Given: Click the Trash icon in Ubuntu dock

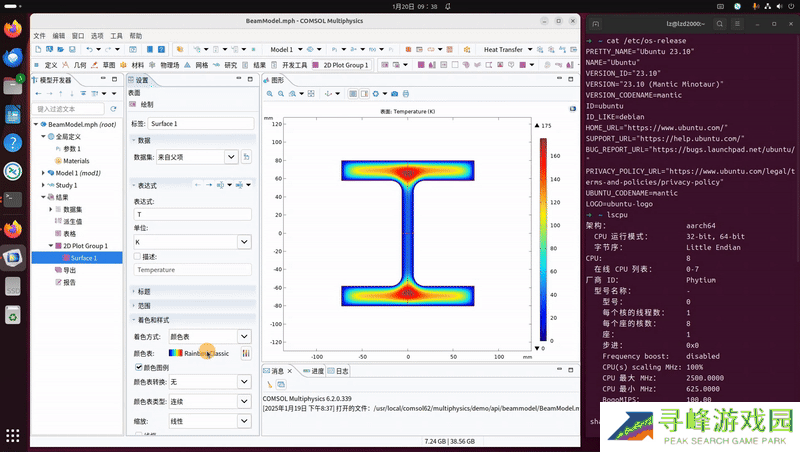Looking at the screenshot, I should [13, 315].
